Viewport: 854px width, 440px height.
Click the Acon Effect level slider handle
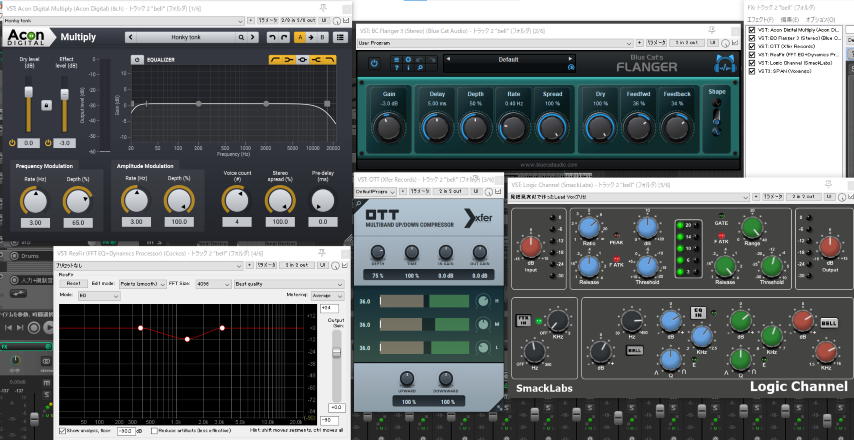click(64, 94)
